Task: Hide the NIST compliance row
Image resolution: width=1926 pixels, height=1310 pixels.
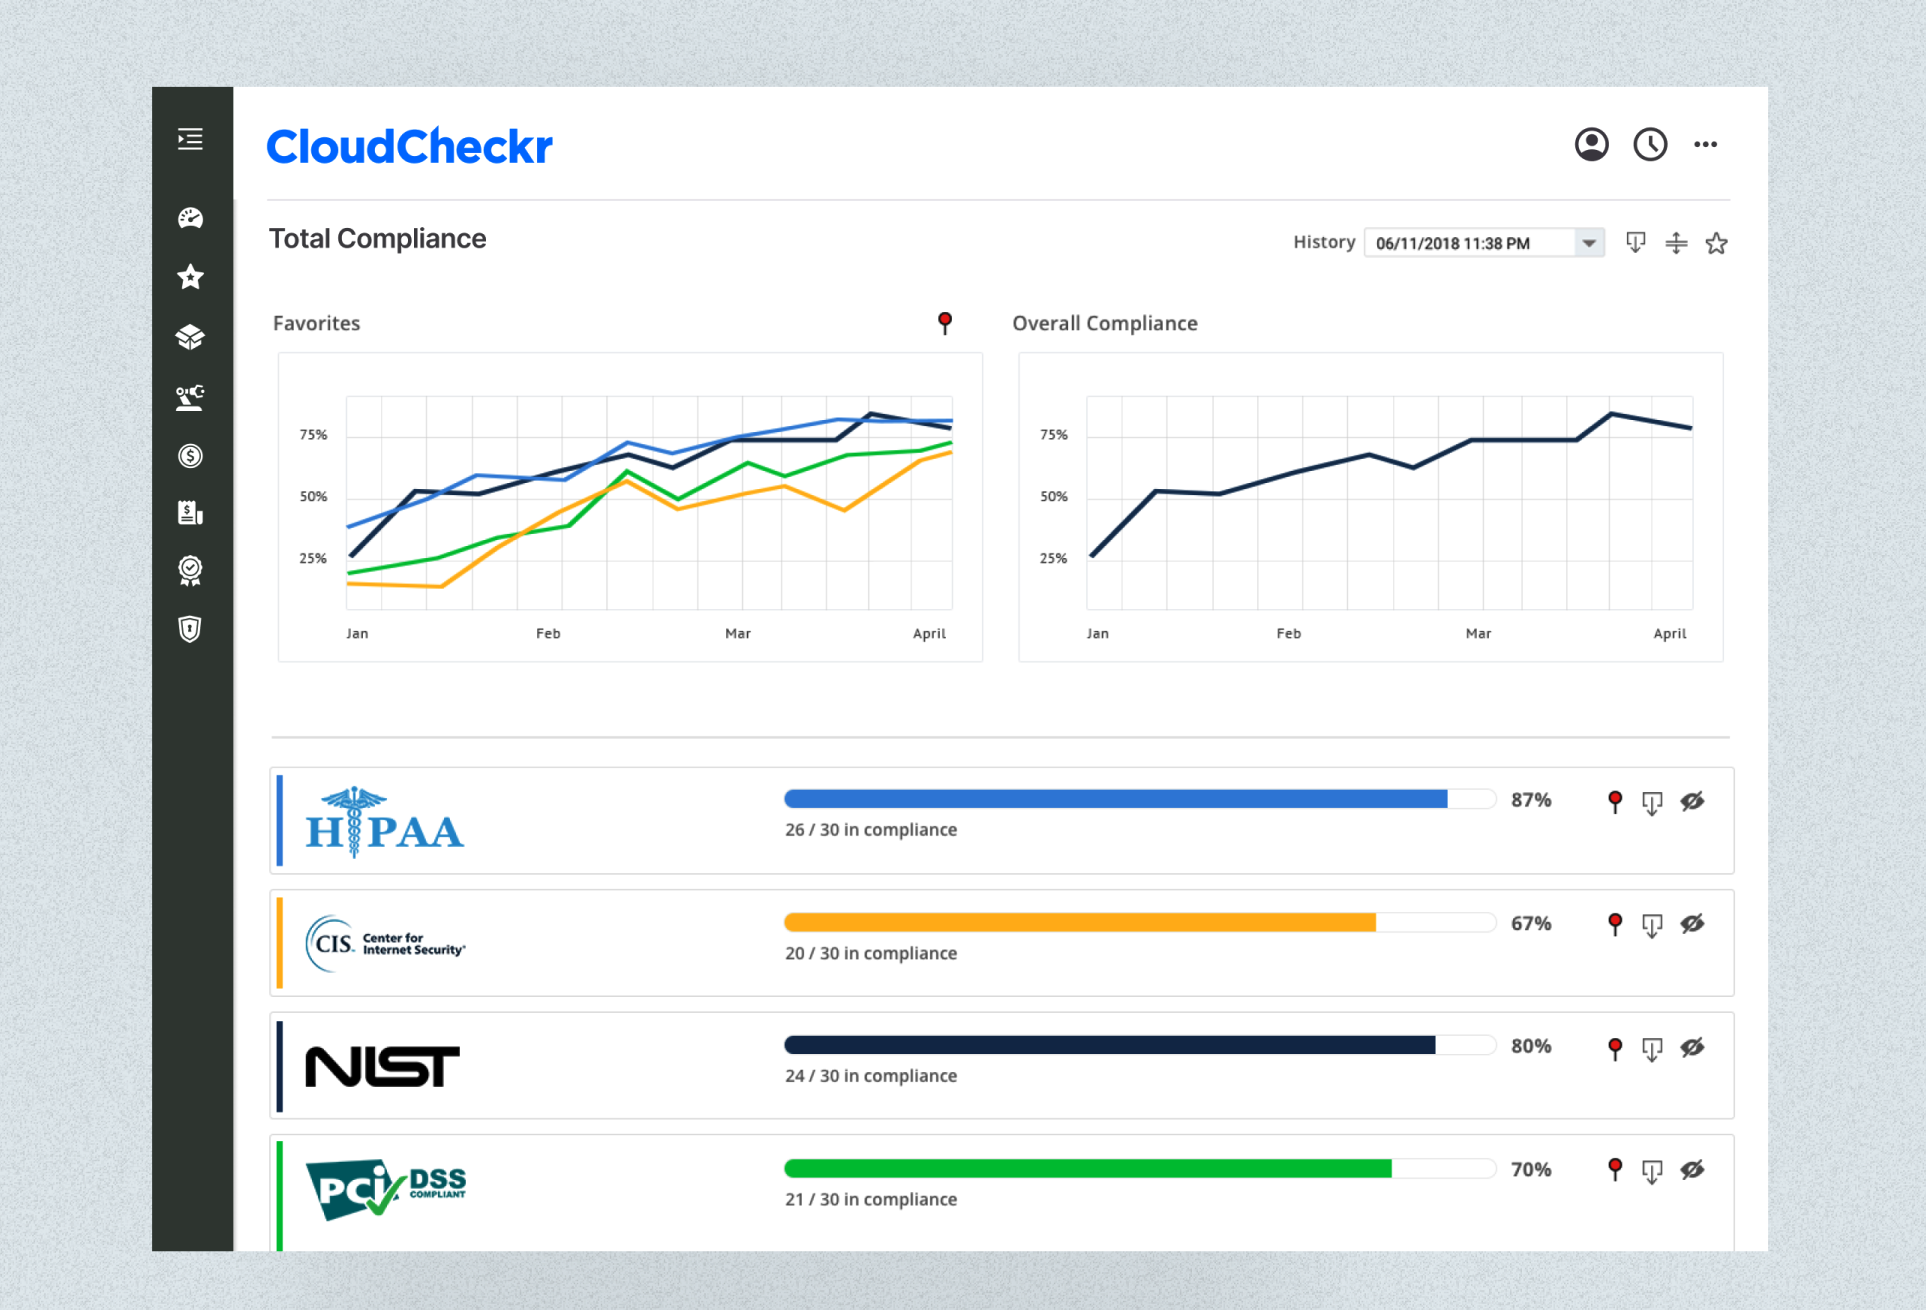Action: [1692, 1047]
